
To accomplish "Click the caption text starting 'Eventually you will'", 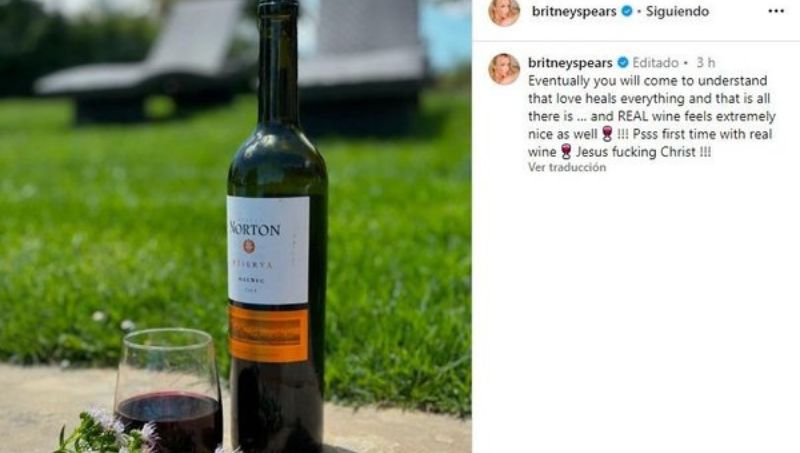I will [x=652, y=116].
